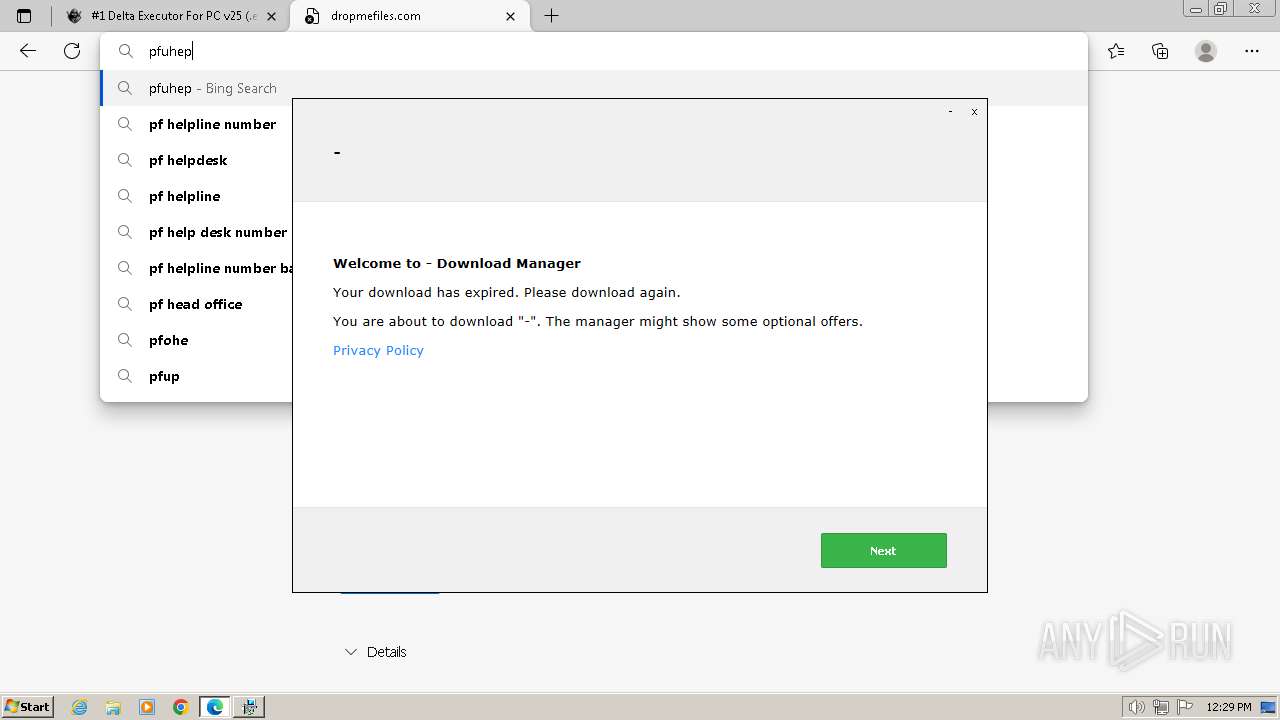Open the Collections icon
The image size is (1280, 720).
[1160, 51]
